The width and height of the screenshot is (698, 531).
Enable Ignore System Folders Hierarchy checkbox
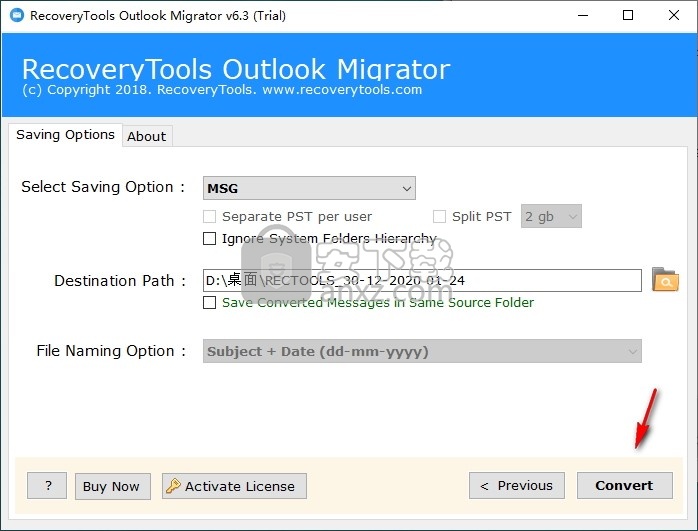209,239
